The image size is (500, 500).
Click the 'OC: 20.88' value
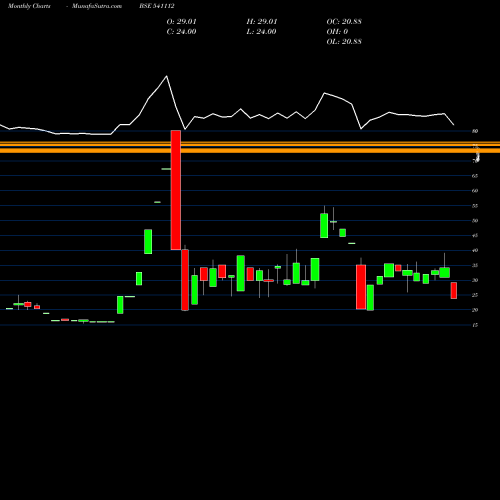(x=344, y=22)
